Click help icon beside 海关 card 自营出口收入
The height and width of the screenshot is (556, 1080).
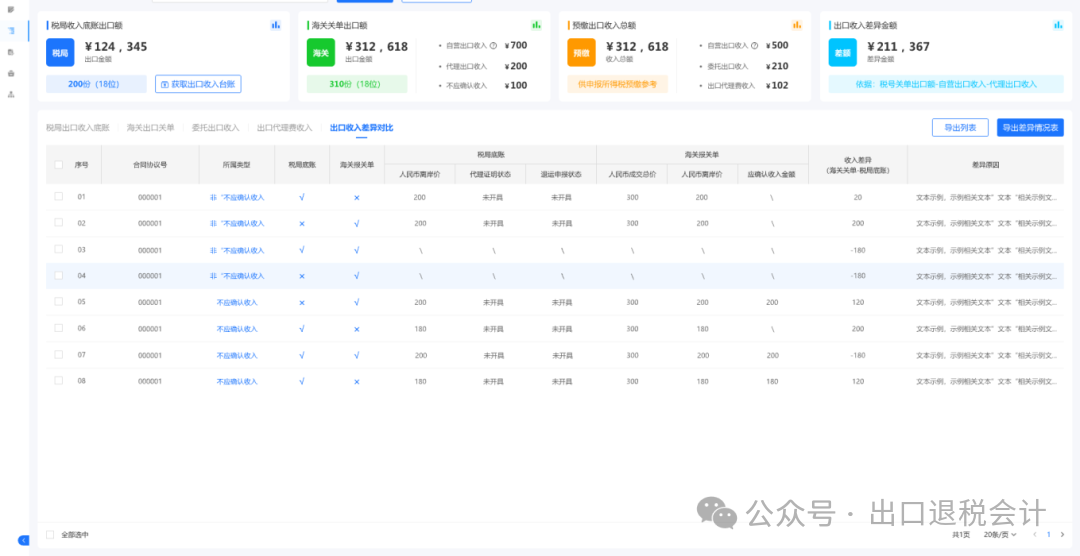[493, 46]
